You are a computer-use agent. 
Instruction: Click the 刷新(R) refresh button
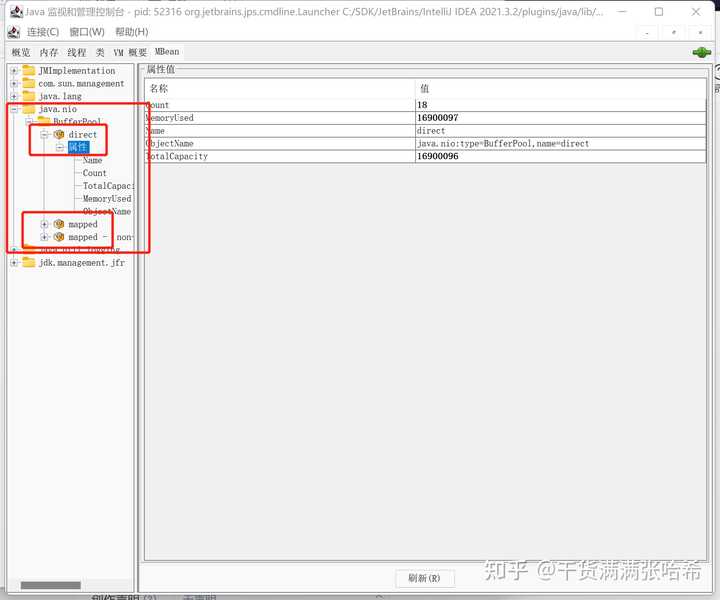pos(425,578)
